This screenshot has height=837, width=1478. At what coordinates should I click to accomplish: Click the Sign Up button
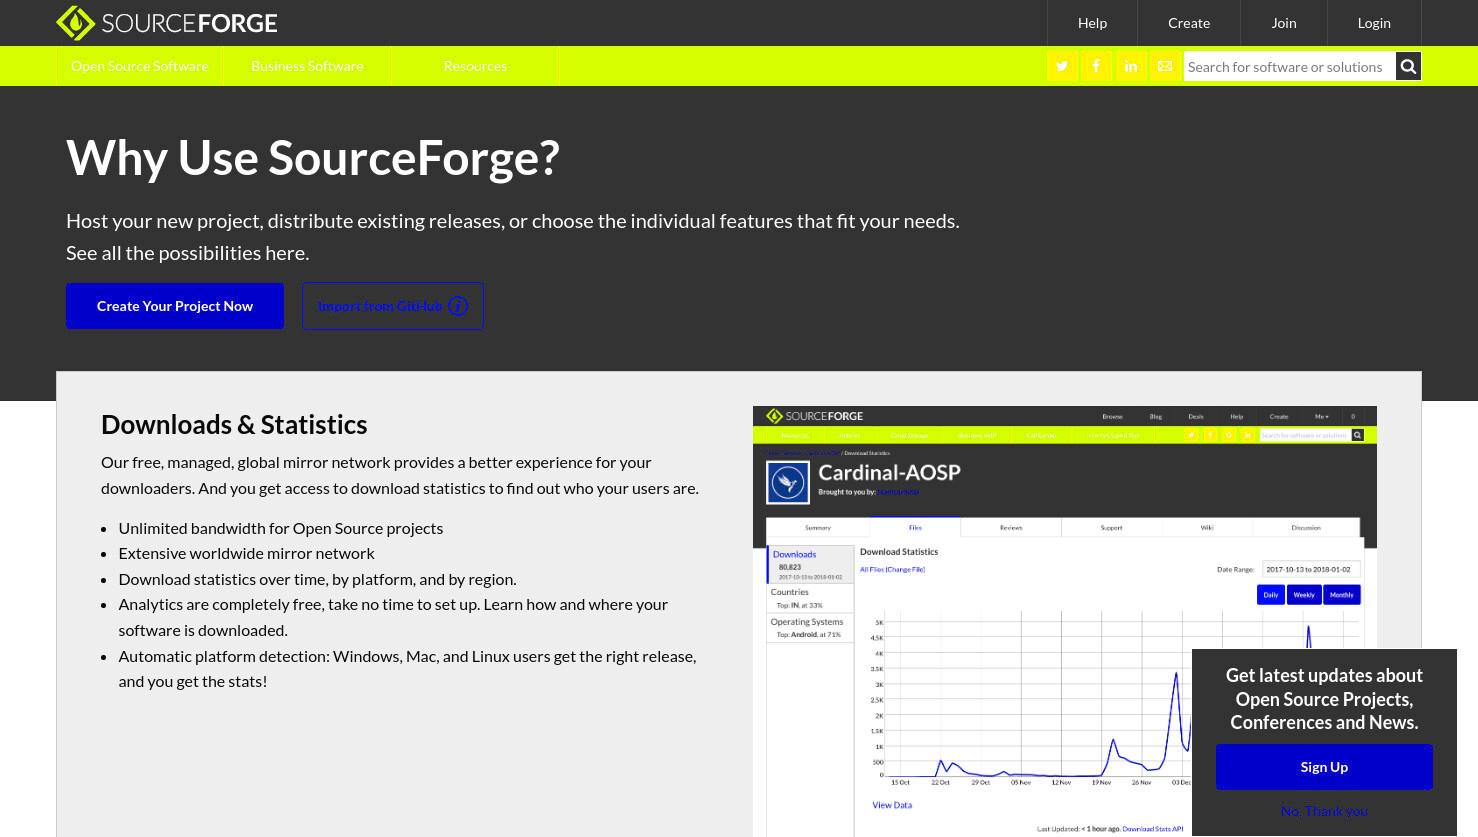1324,767
